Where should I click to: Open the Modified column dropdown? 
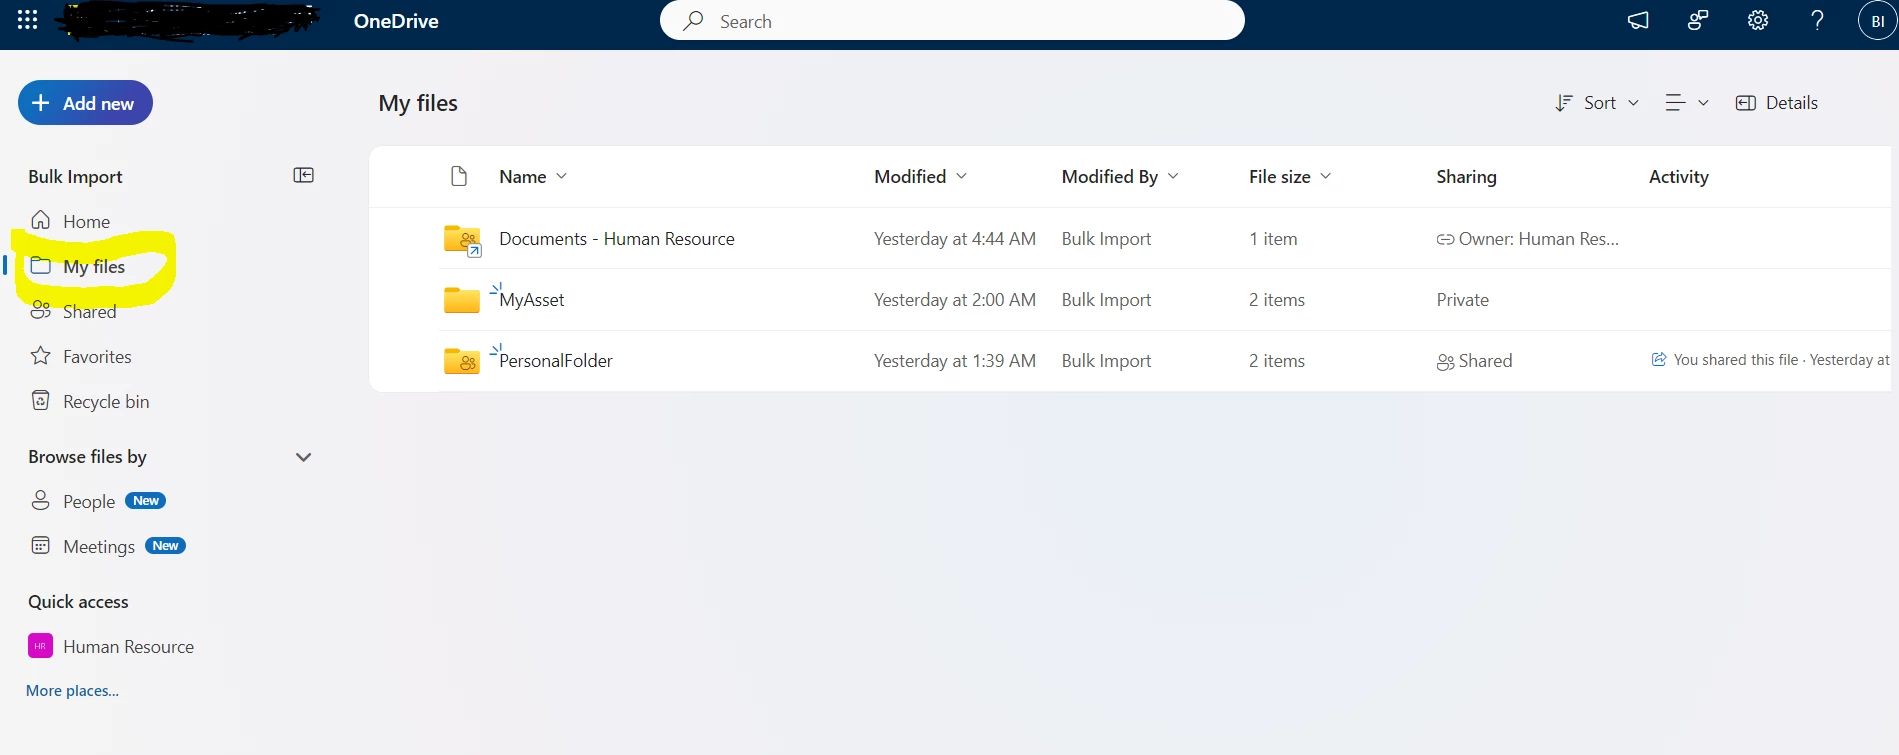[921, 176]
